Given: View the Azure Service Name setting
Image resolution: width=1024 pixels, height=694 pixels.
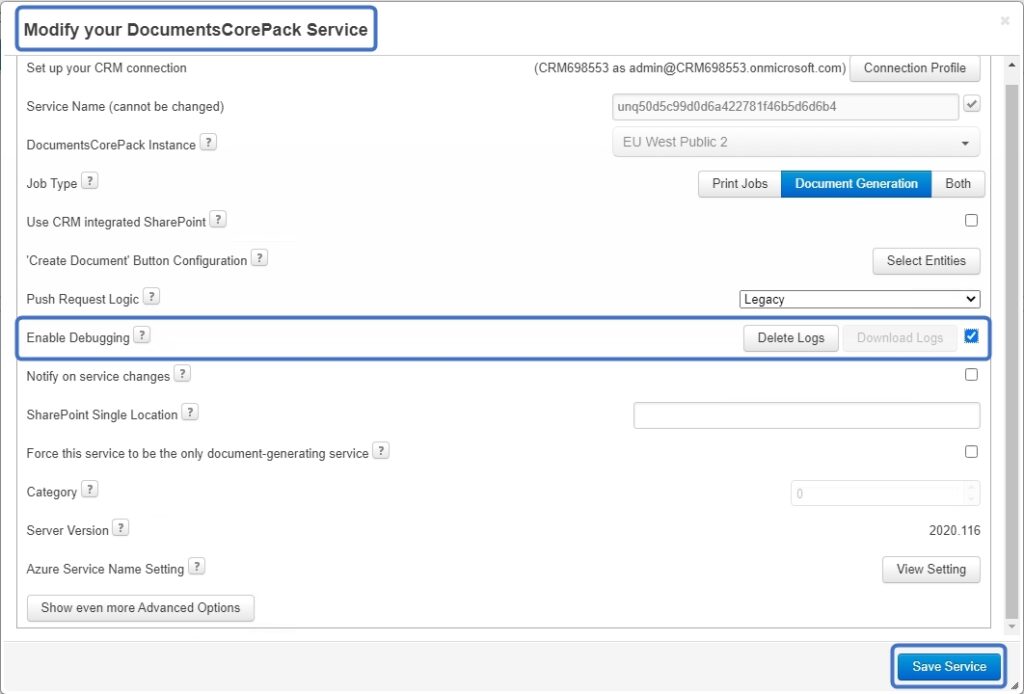Looking at the screenshot, I should (931, 569).
